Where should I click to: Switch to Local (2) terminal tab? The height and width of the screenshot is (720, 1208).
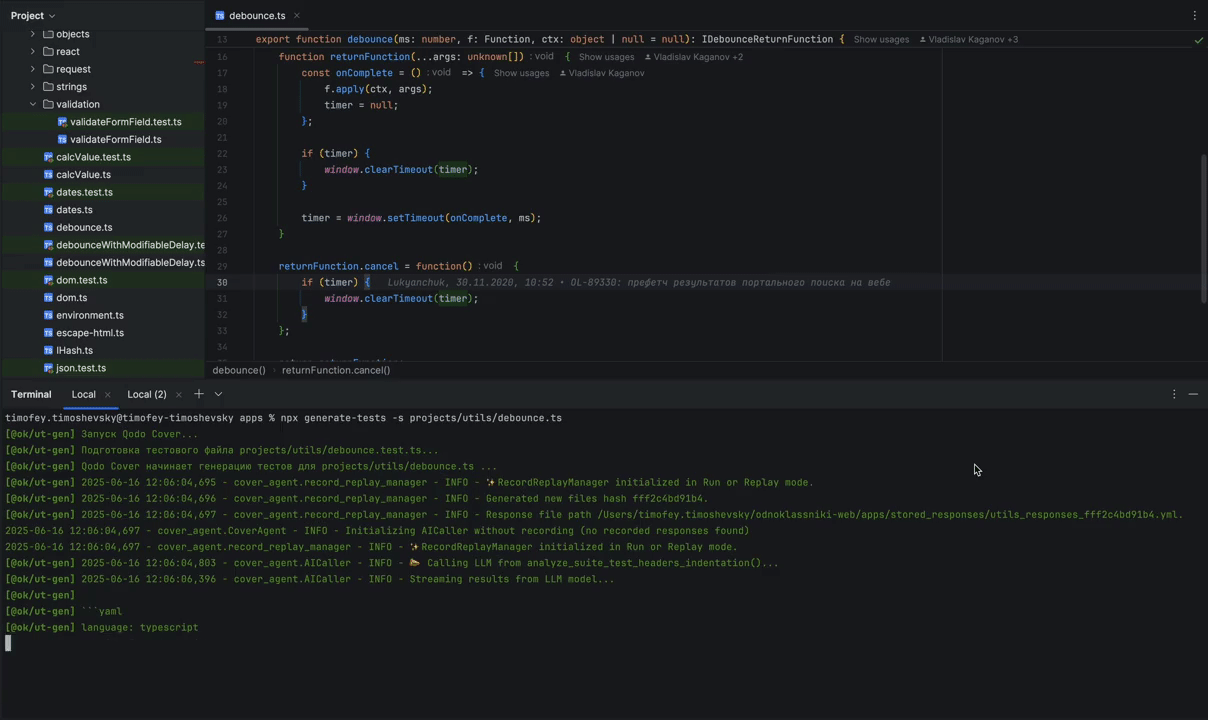pos(146,394)
